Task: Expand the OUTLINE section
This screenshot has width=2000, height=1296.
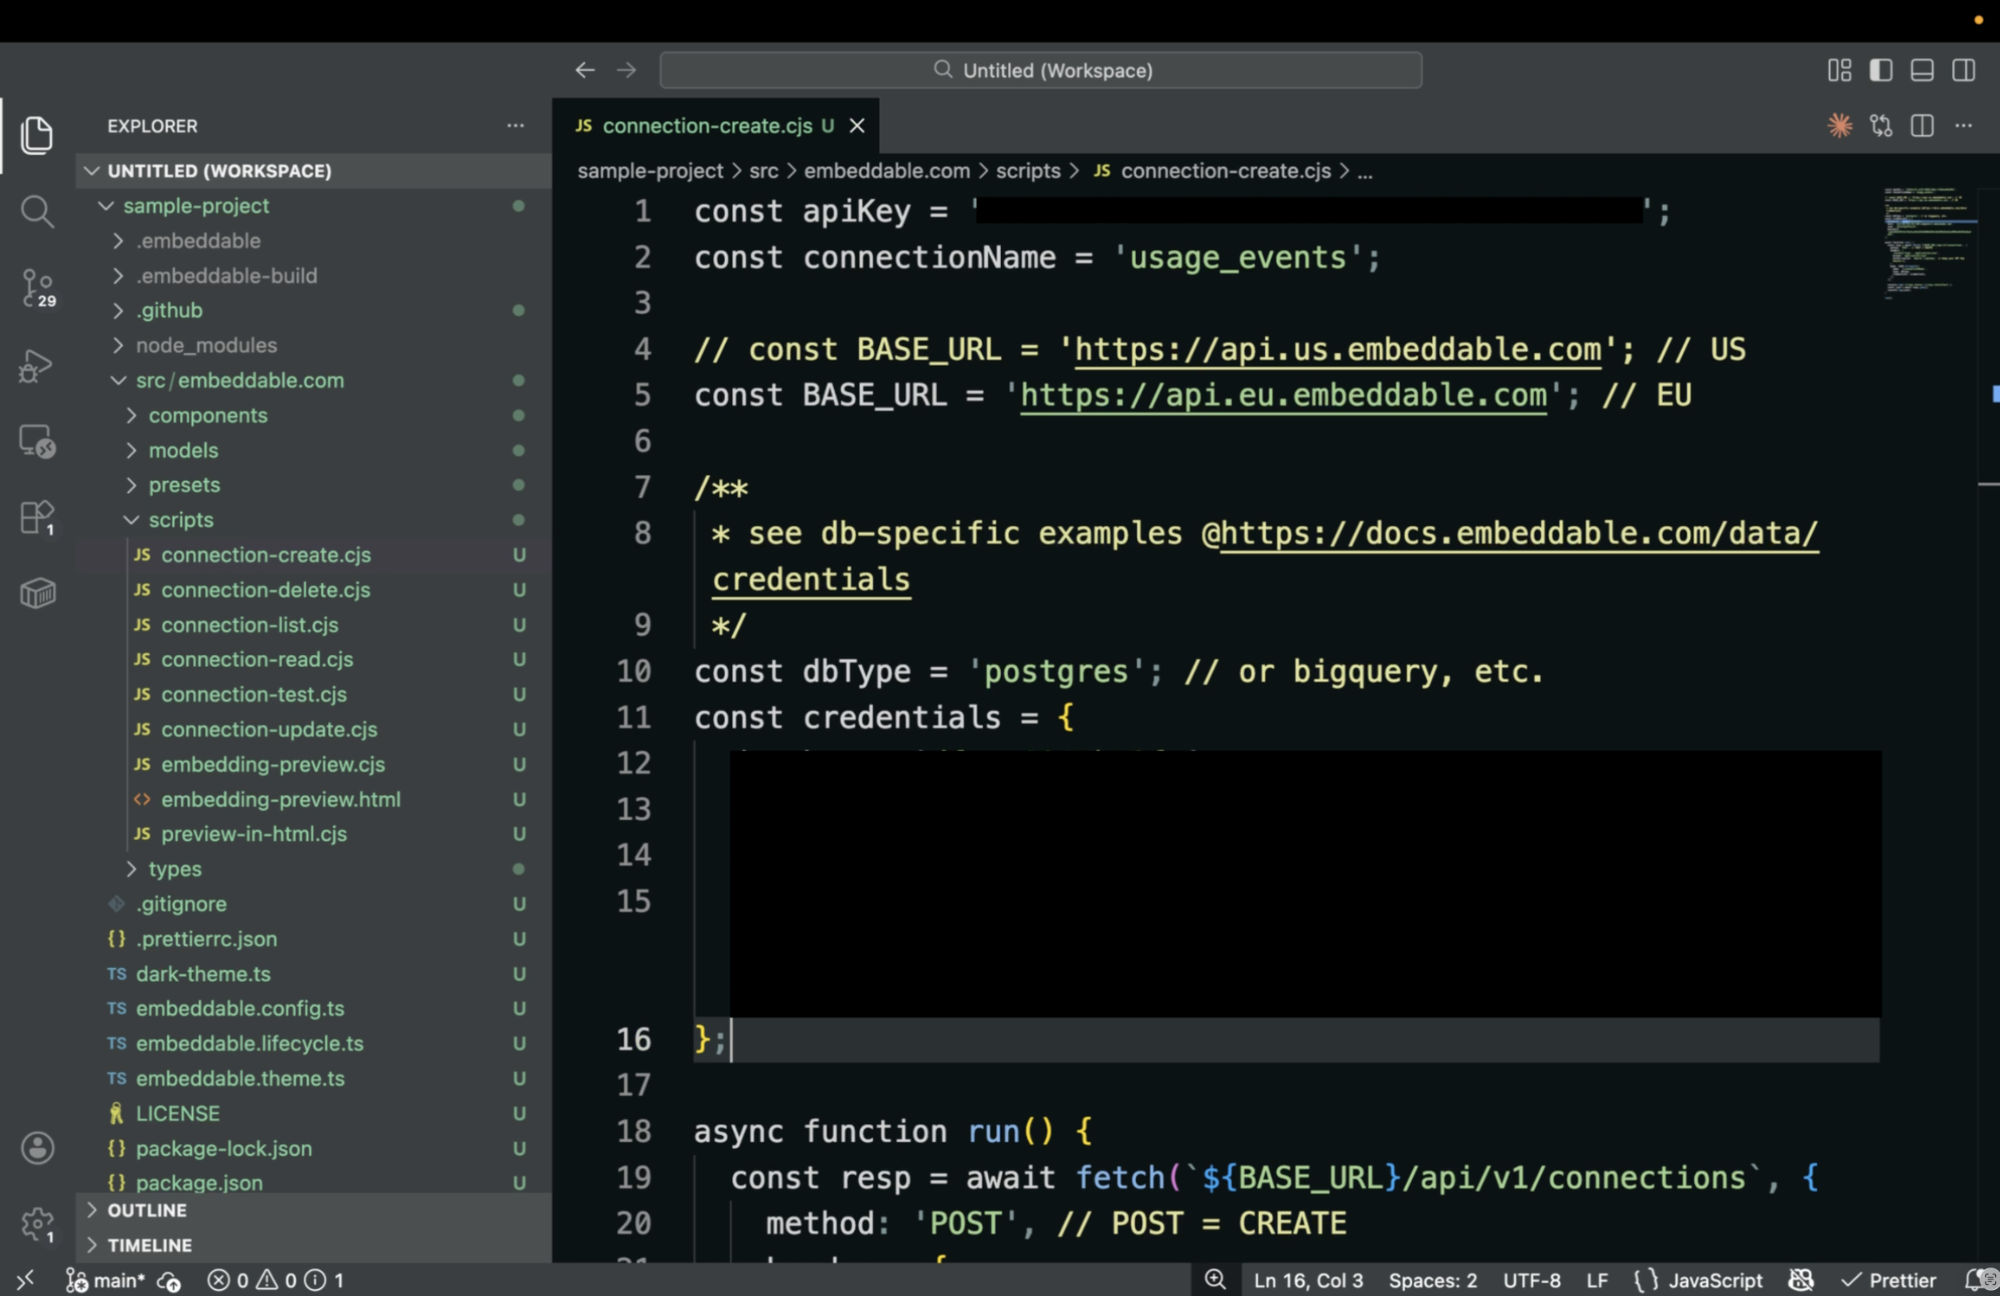Action: pos(147,1210)
